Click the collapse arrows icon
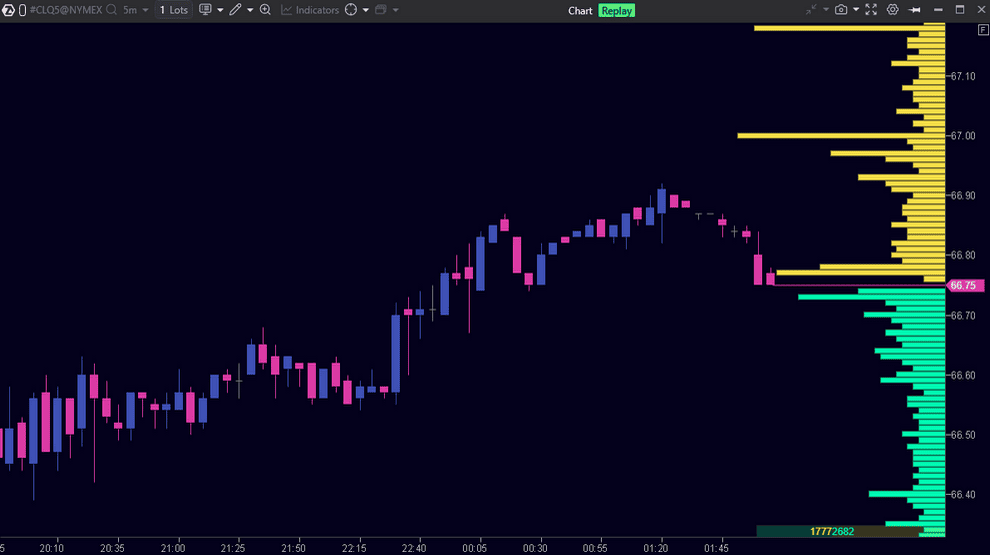The height and width of the screenshot is (555, 990). point(811,9)
